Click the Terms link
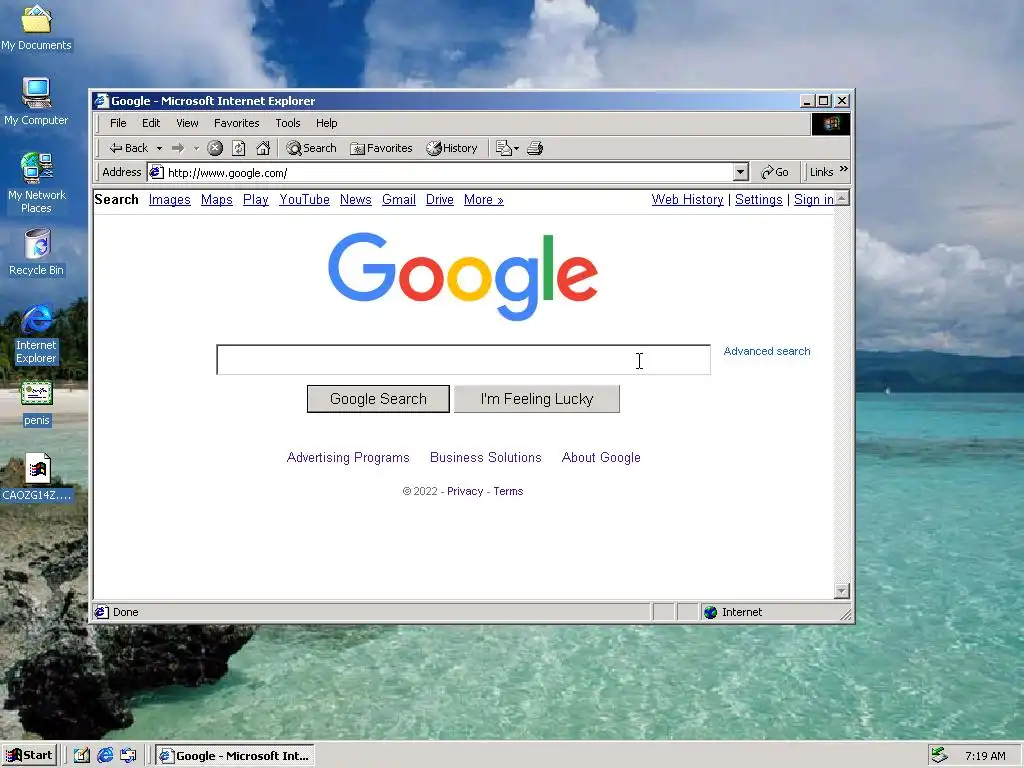The width and height of the screenshot is (1024, 768). click(x=508, y=491)
